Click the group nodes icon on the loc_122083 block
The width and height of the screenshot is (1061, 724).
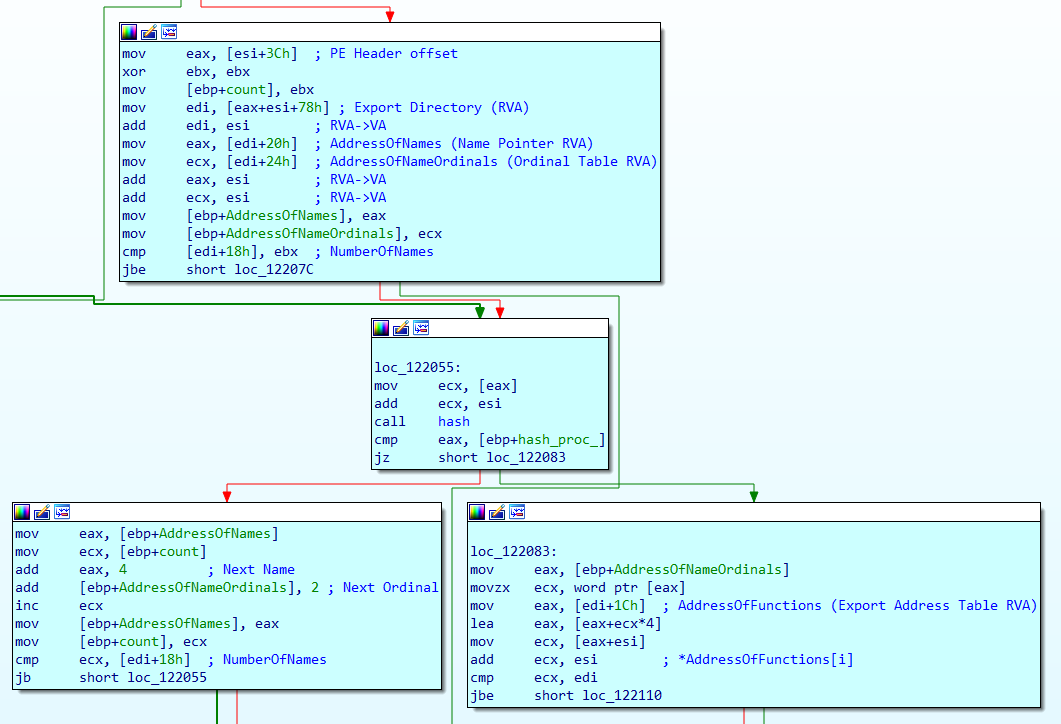tap(517, 512)
